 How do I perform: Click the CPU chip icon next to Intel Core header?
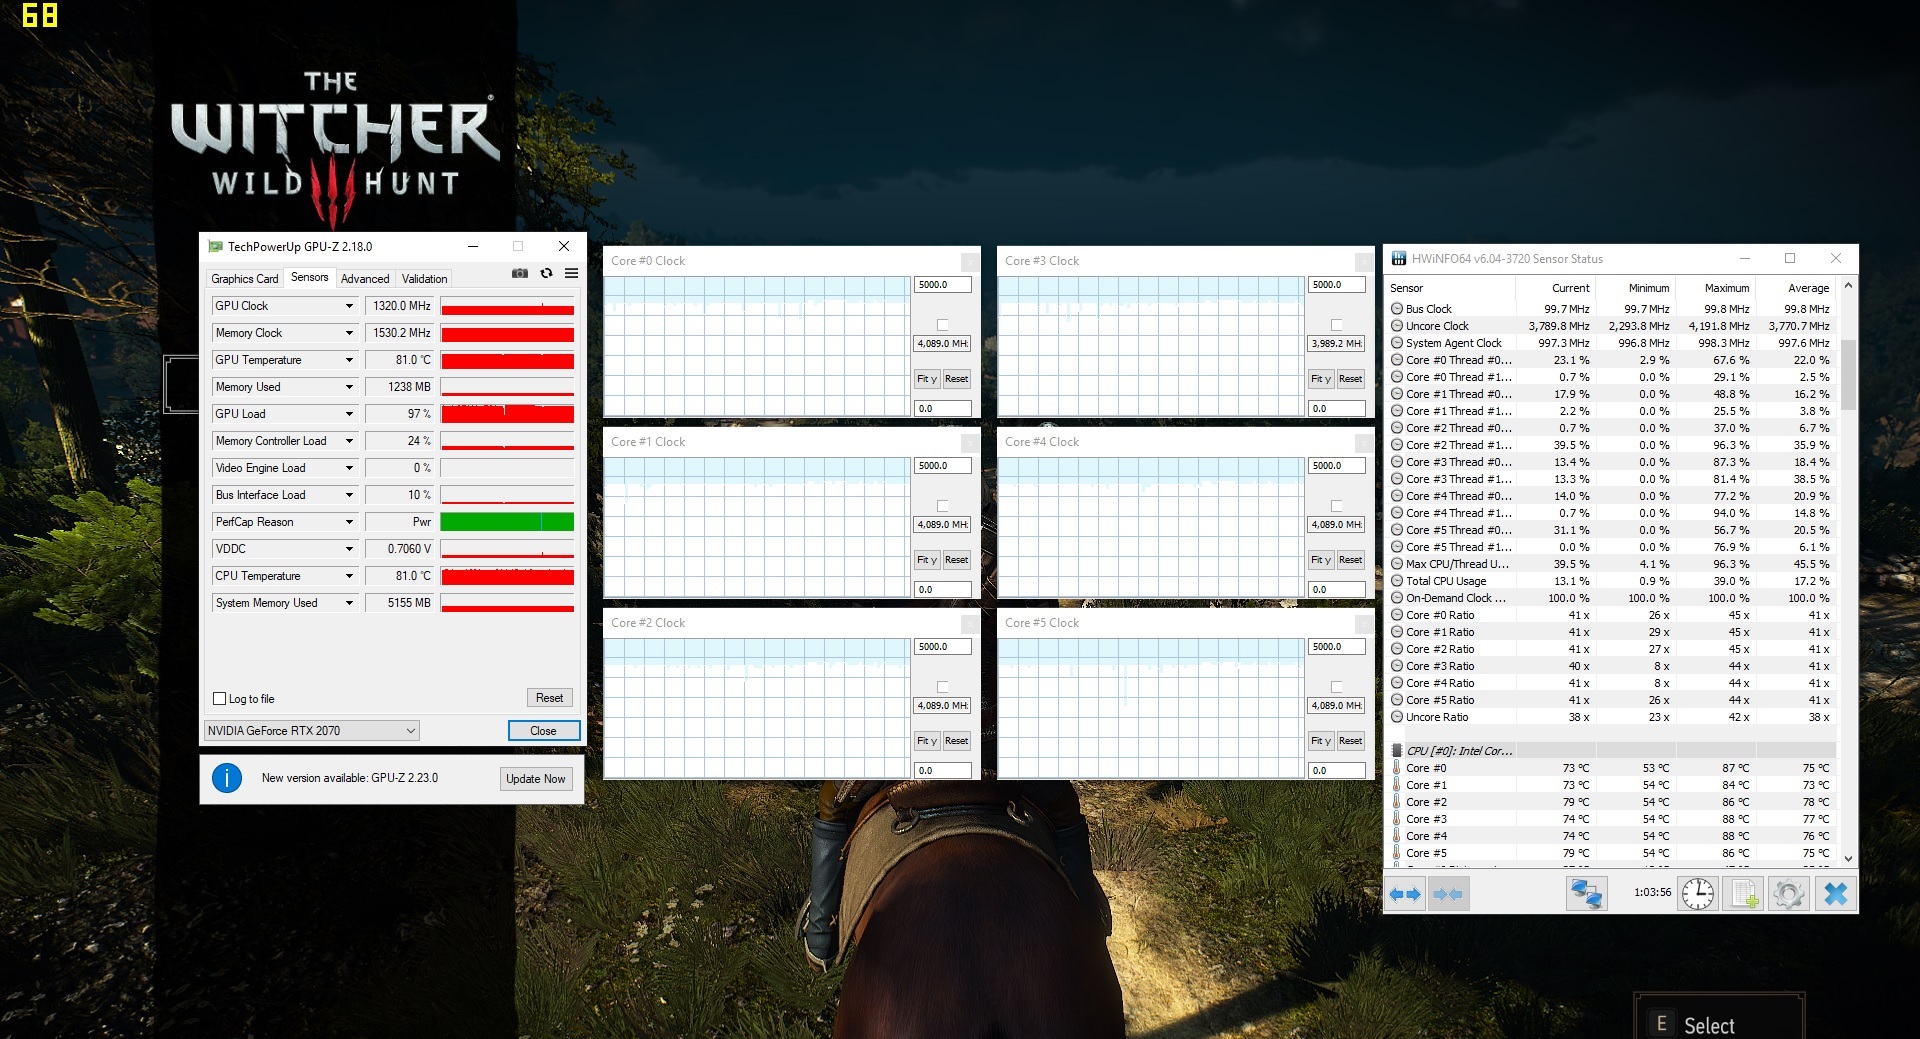coord(1397,751)
